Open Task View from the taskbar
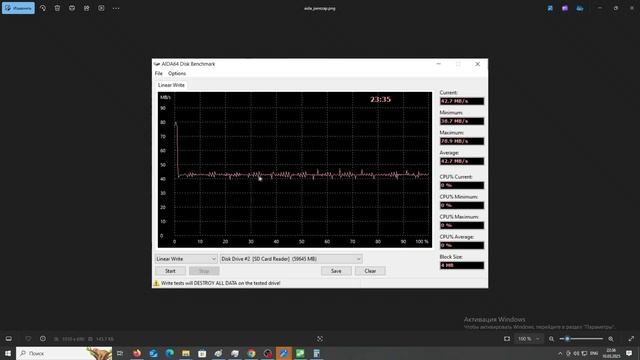Image resolution: width=640 pixels, height=360 pixels. pyautogui.click(x=120, y=353)
